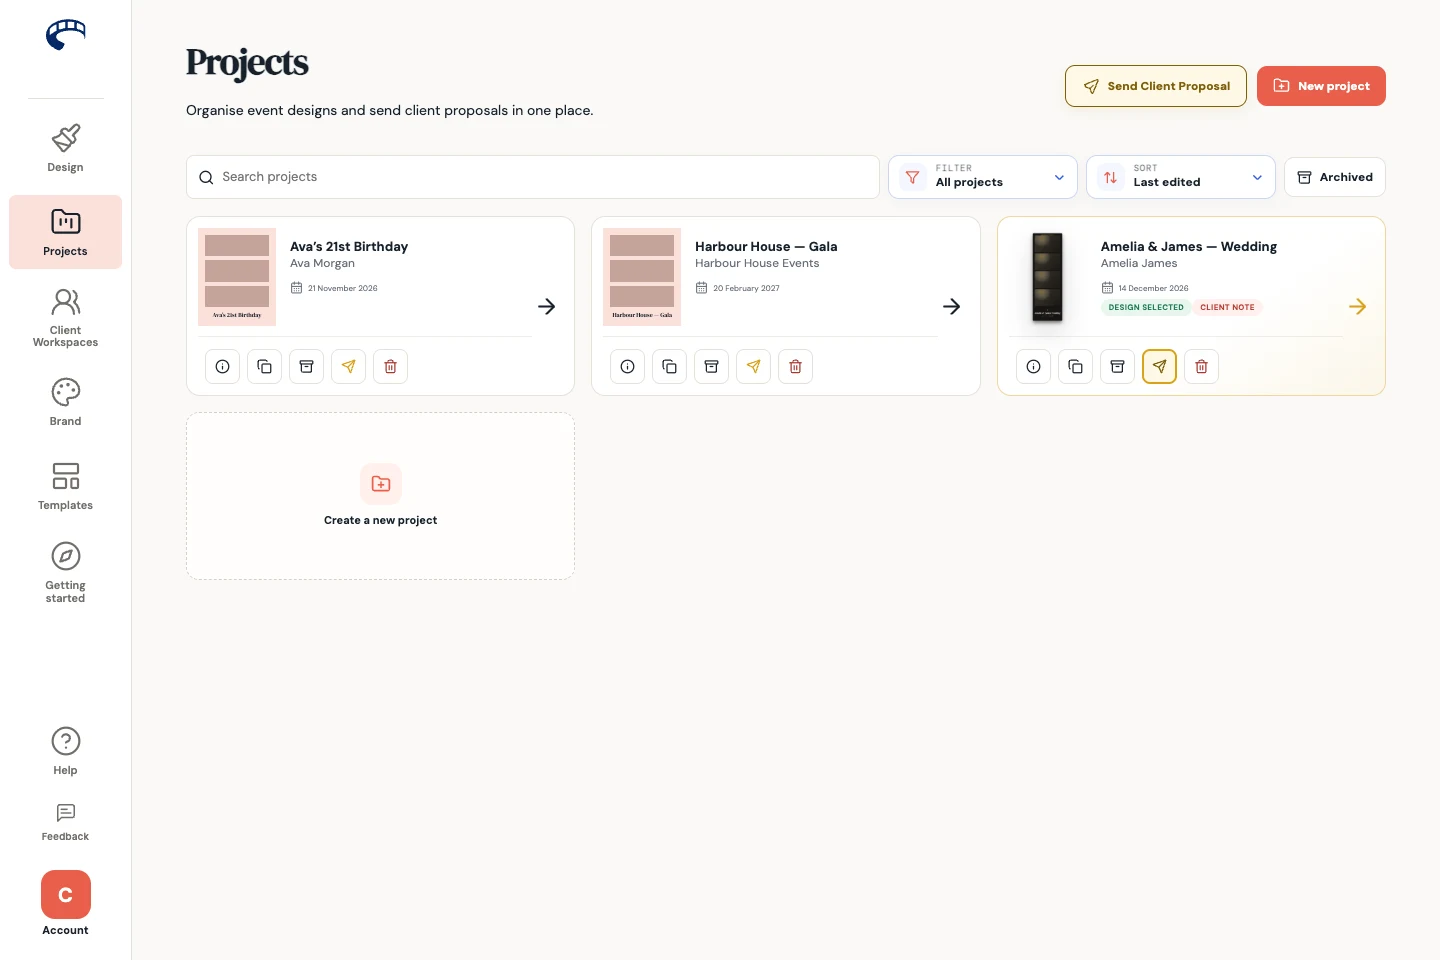
Task: Open the Design section in sidebar
Action: tap(65, 148)
